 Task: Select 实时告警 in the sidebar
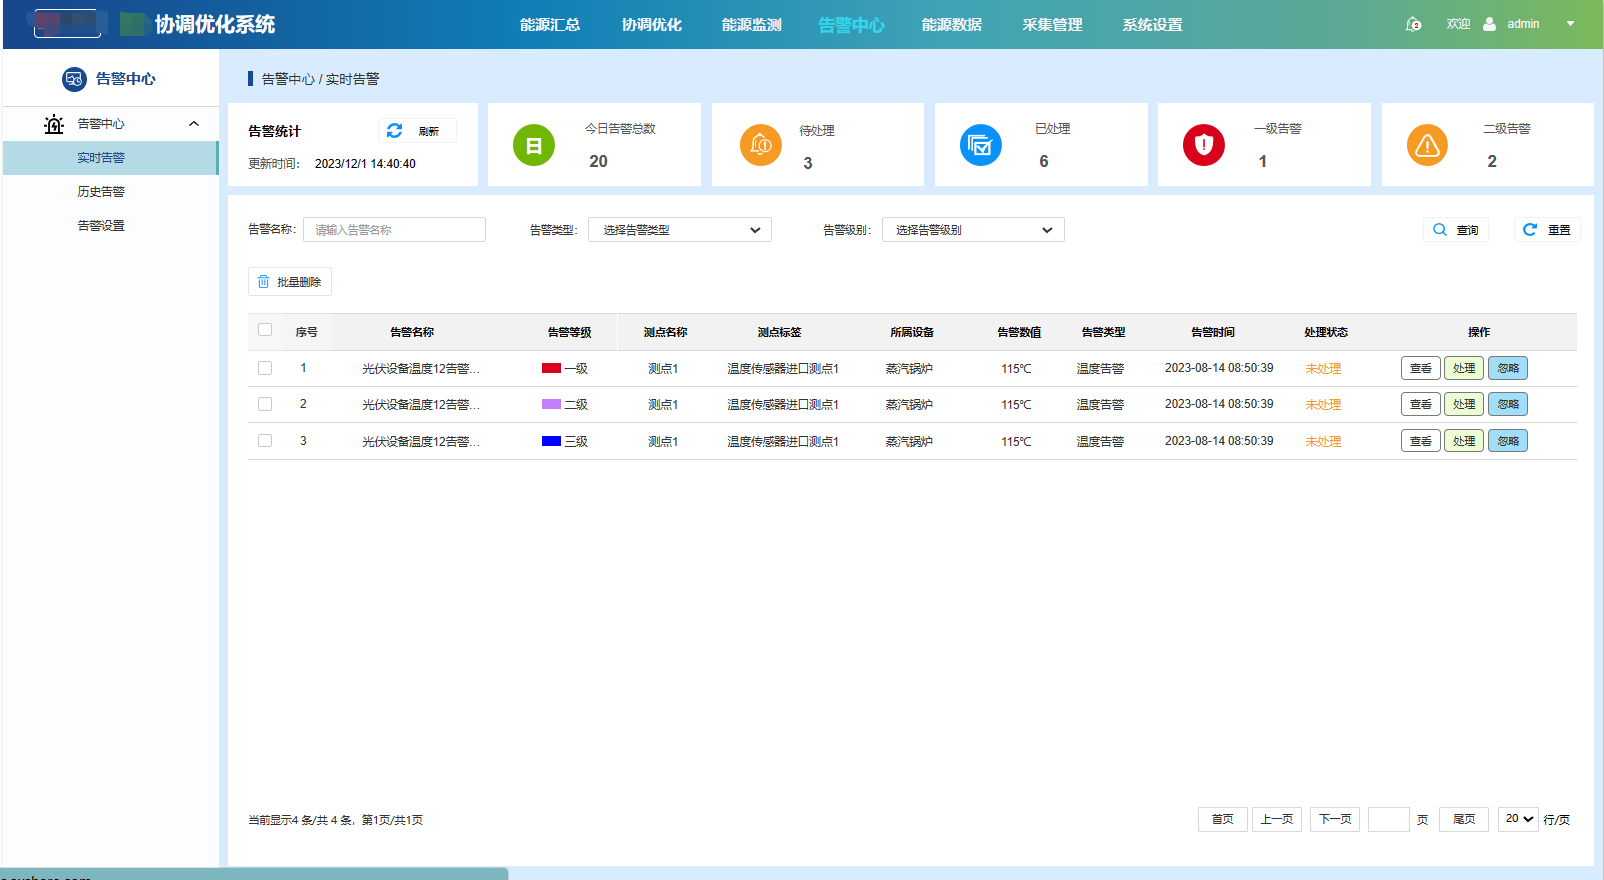pyautogui.click(x=110, y=158)
